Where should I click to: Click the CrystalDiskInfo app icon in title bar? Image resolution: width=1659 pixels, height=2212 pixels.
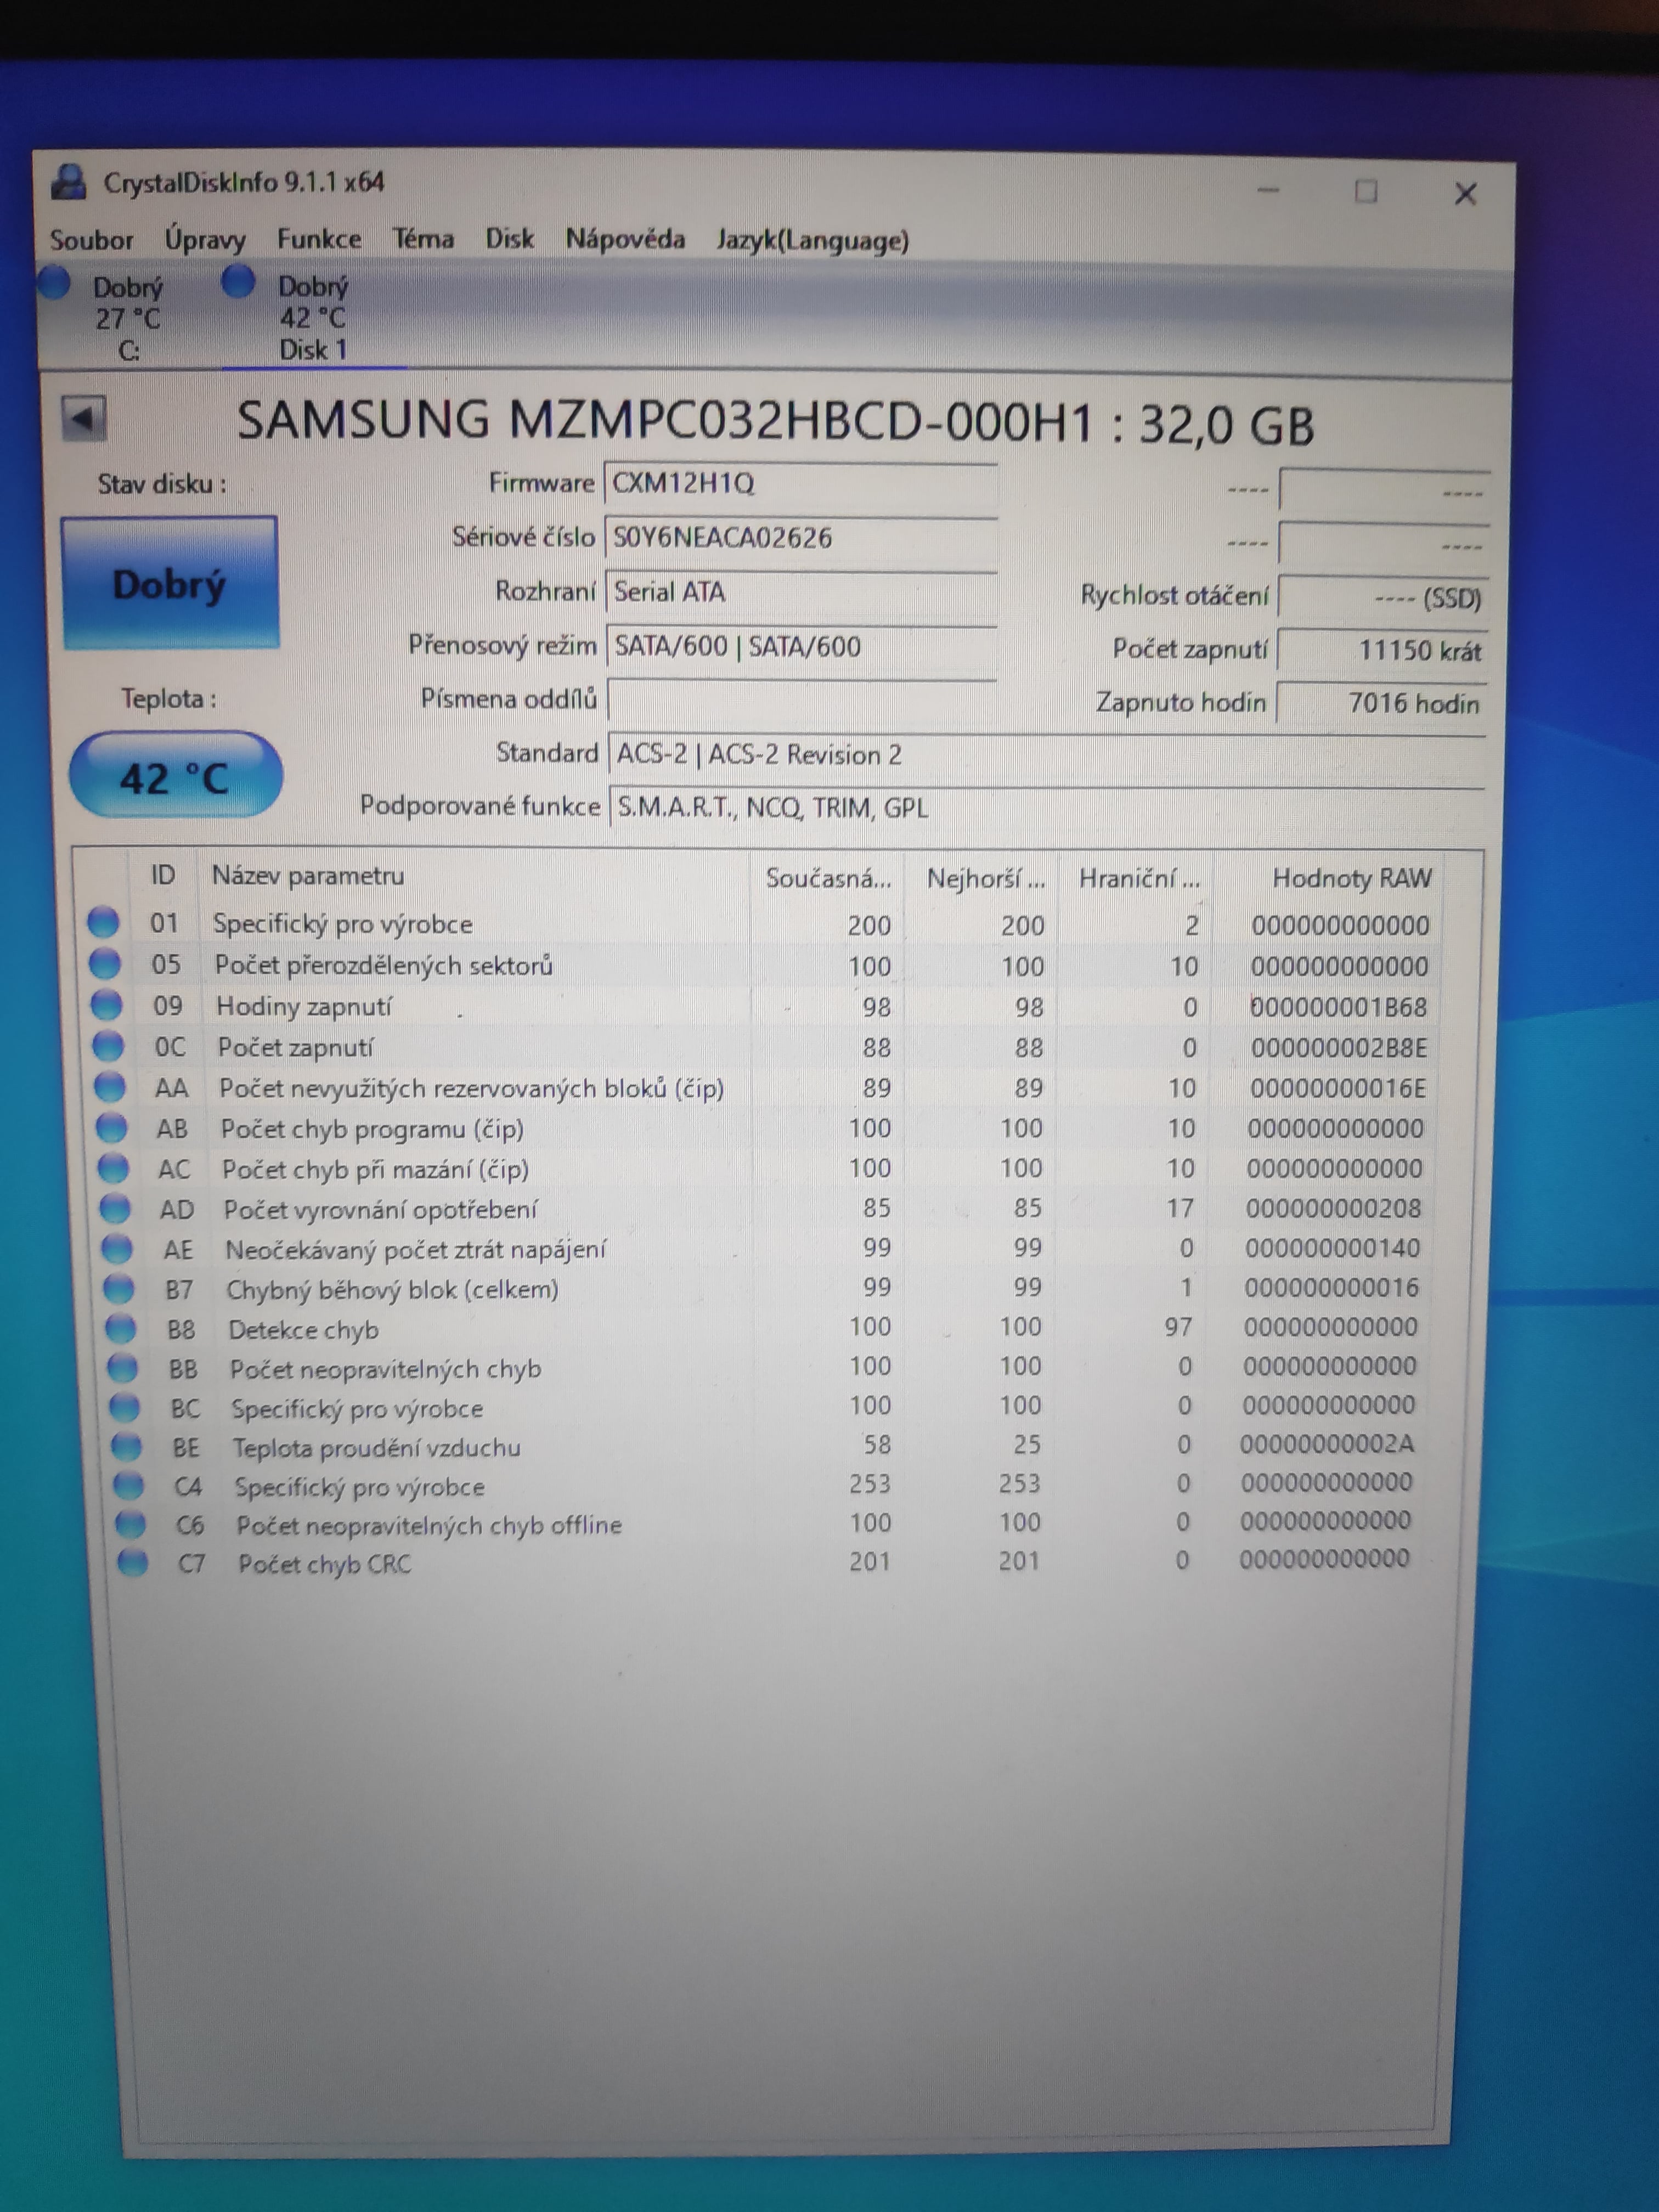69,182
